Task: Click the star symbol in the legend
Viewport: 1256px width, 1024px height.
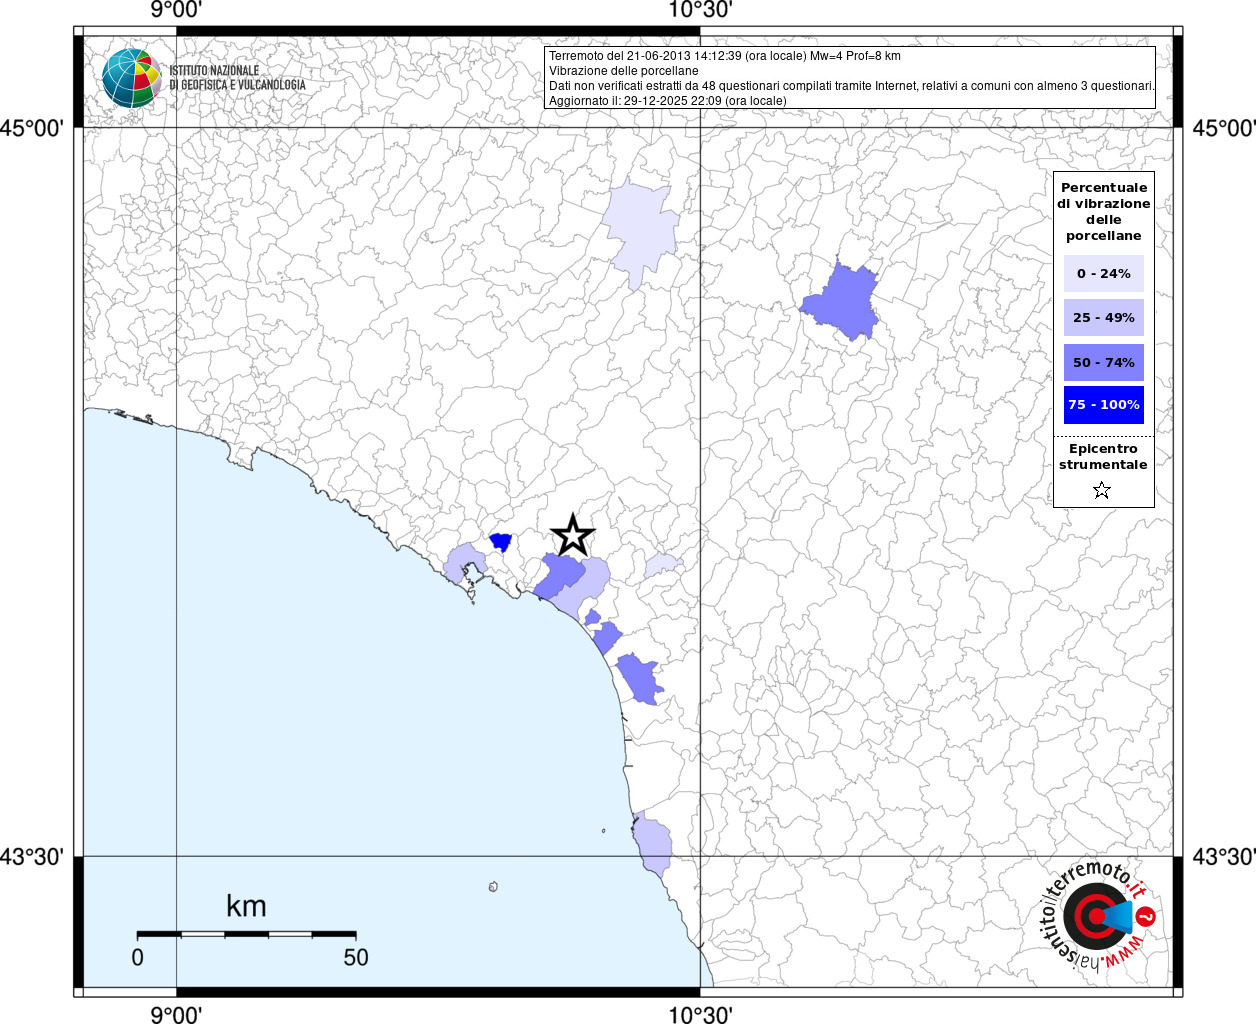Action: tap(1102, 490)
